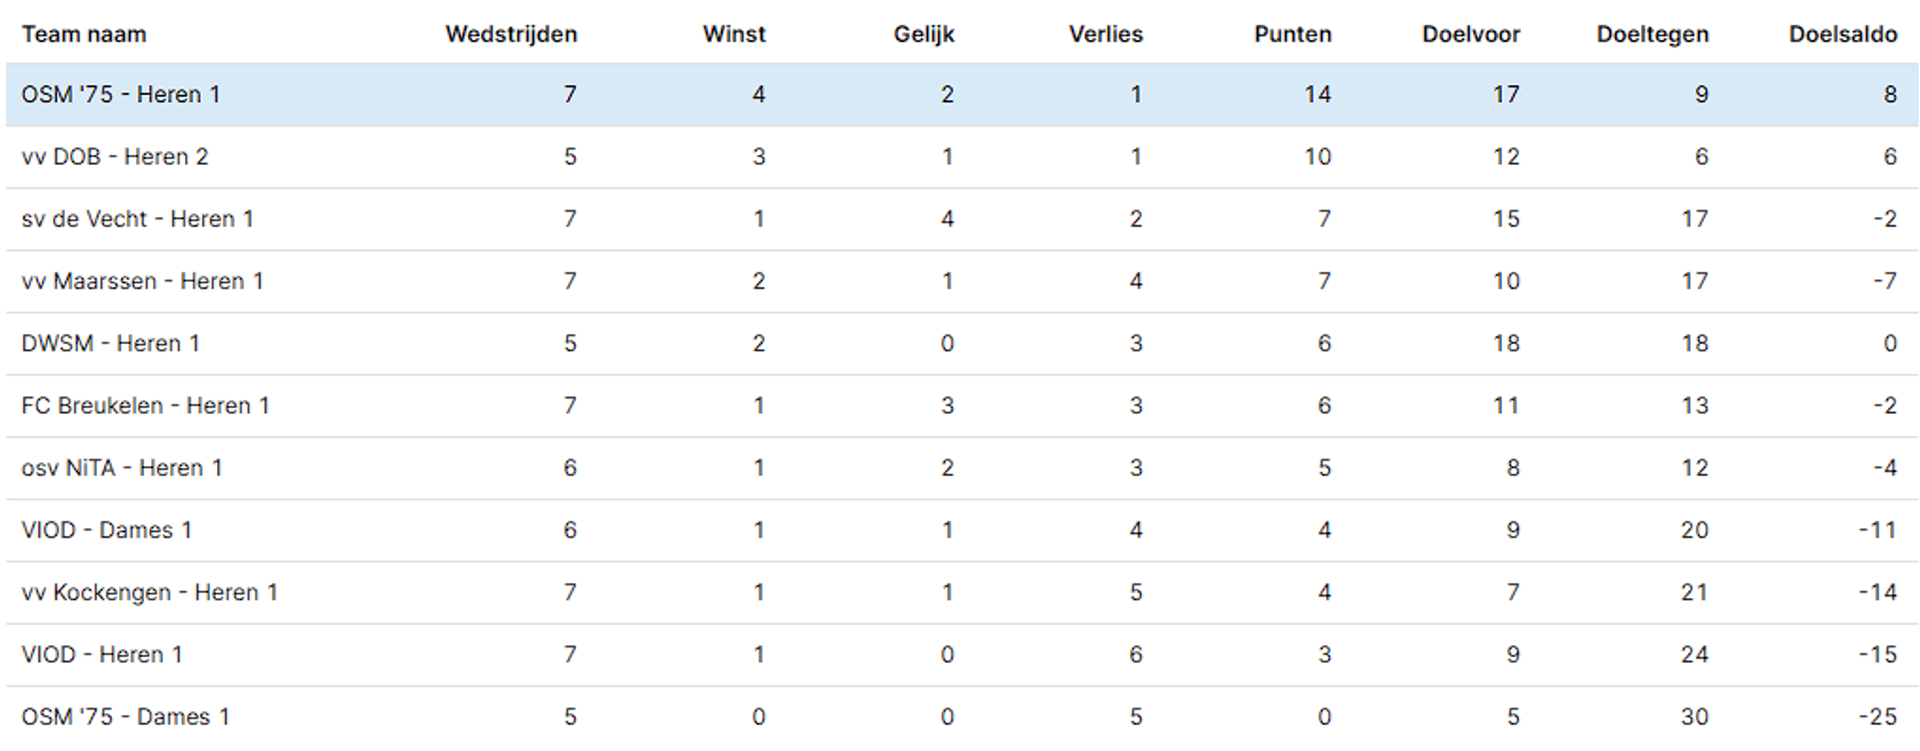This screenshot has width=1920, height=751.
Task: Select the Gelijk column header
Action: pos(924,34)
